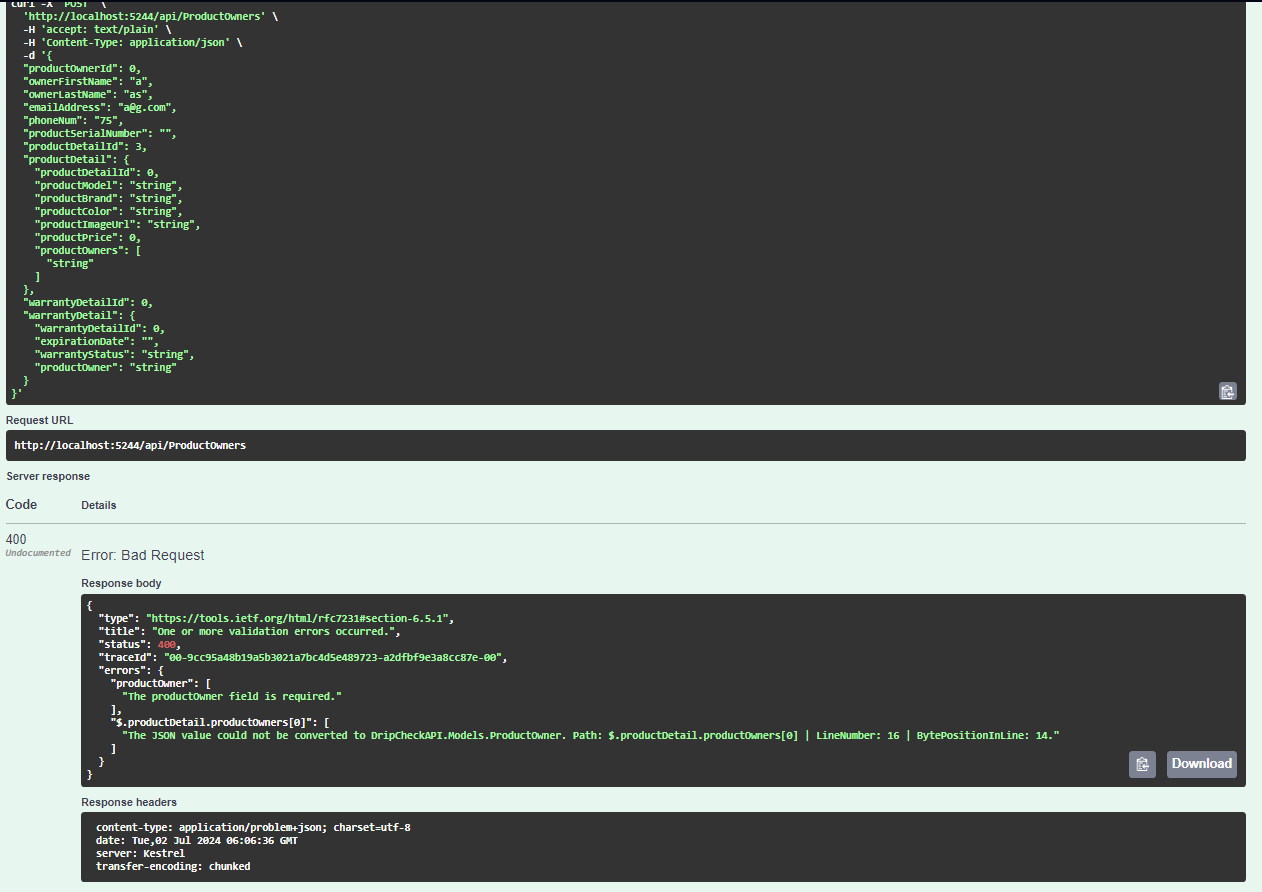The width and height of the screenshot is (1262, 892).
Task: Click the Content-Type header line in curl
Action: click(x=132, y=42)
